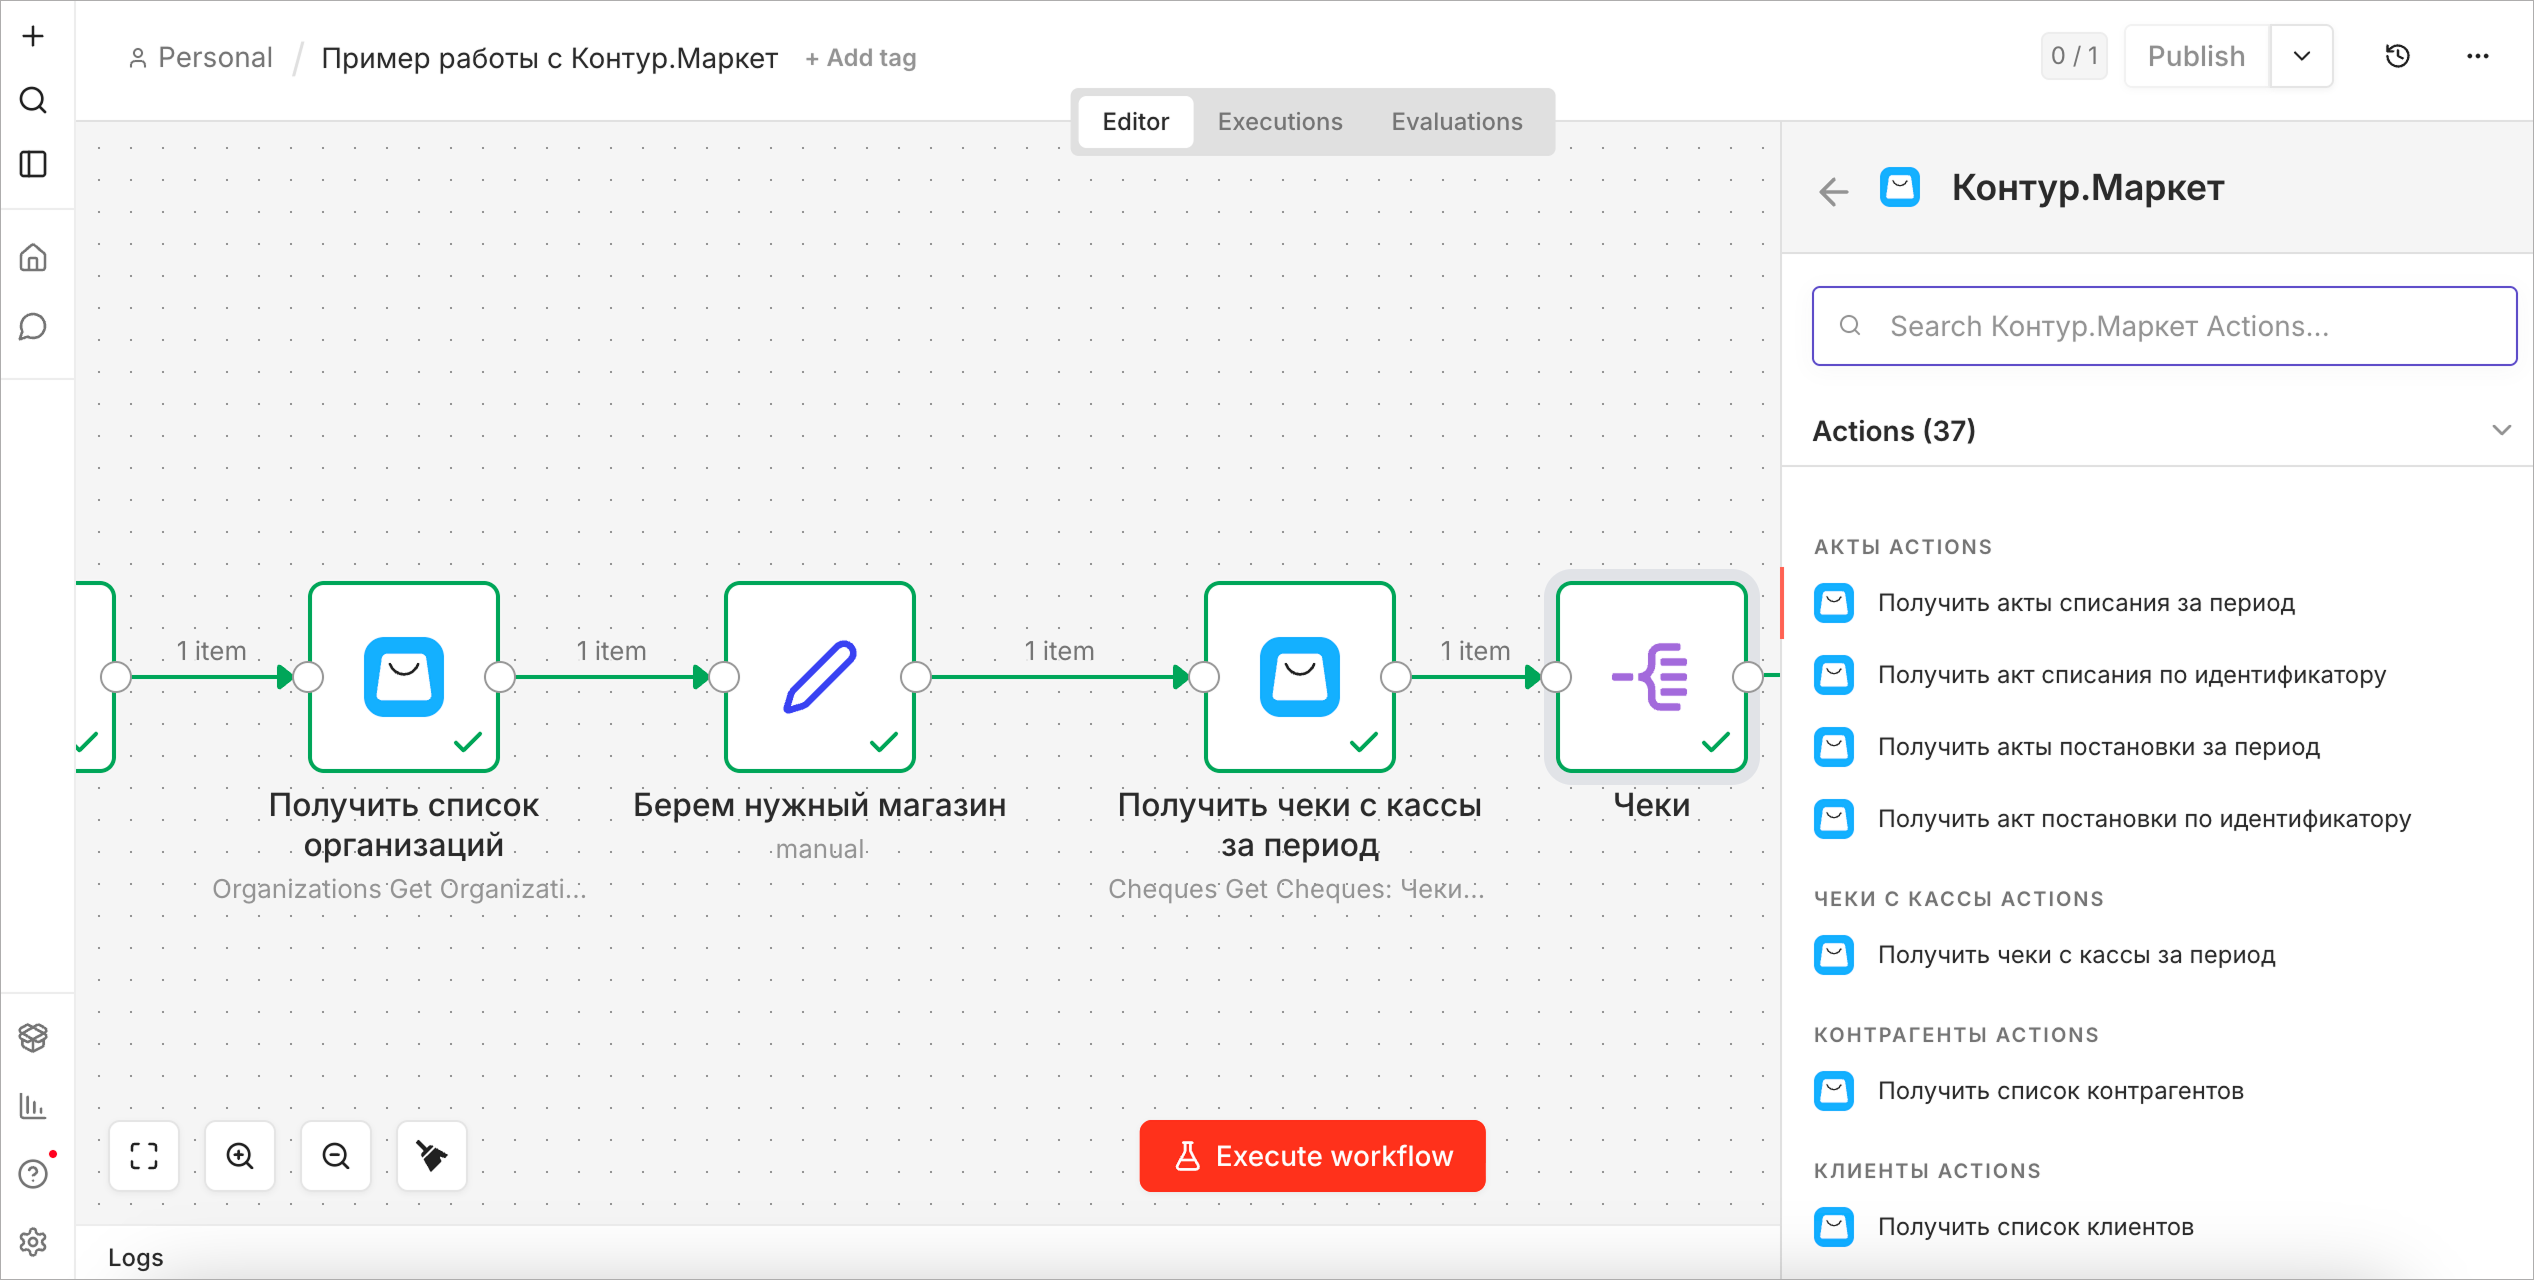Select the Получить чеки с кассы node
The image size is (2534, 1280).
point(1300,677)
